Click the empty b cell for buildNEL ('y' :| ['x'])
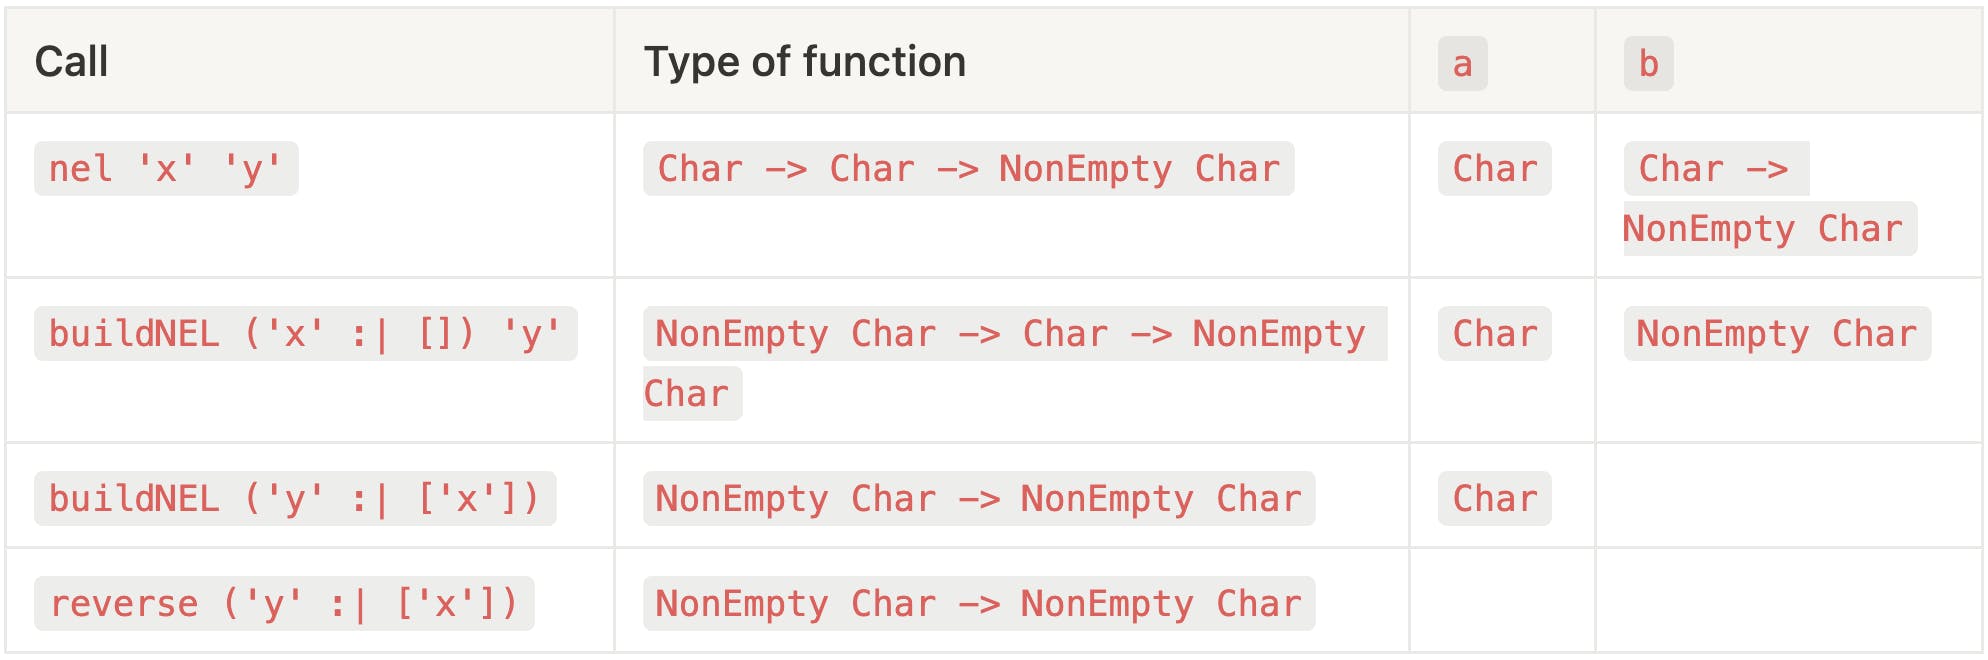The height and width of the screenshot is (660, 1988). (1788, 496)
